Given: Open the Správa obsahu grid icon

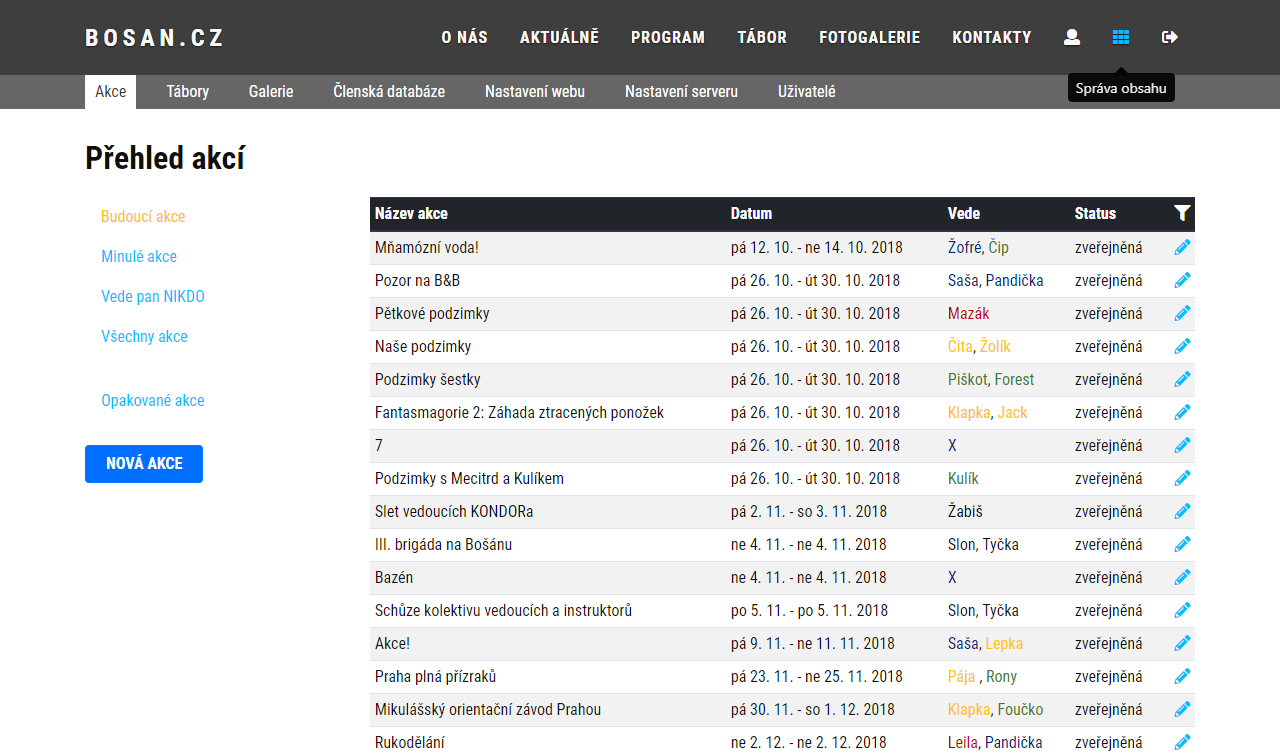Looking at the screenshot, I should tap(1121, 37).
